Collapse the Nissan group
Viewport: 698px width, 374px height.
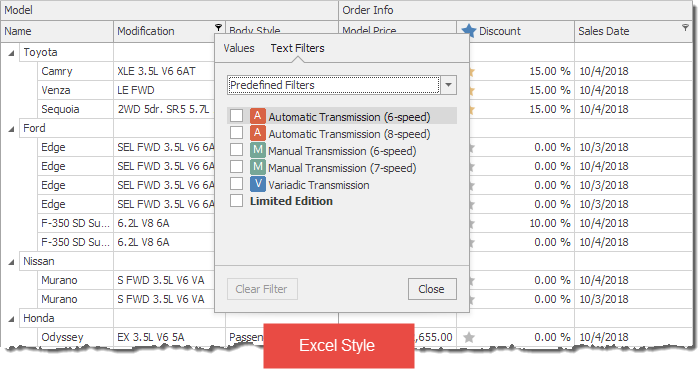pos(11,262)
